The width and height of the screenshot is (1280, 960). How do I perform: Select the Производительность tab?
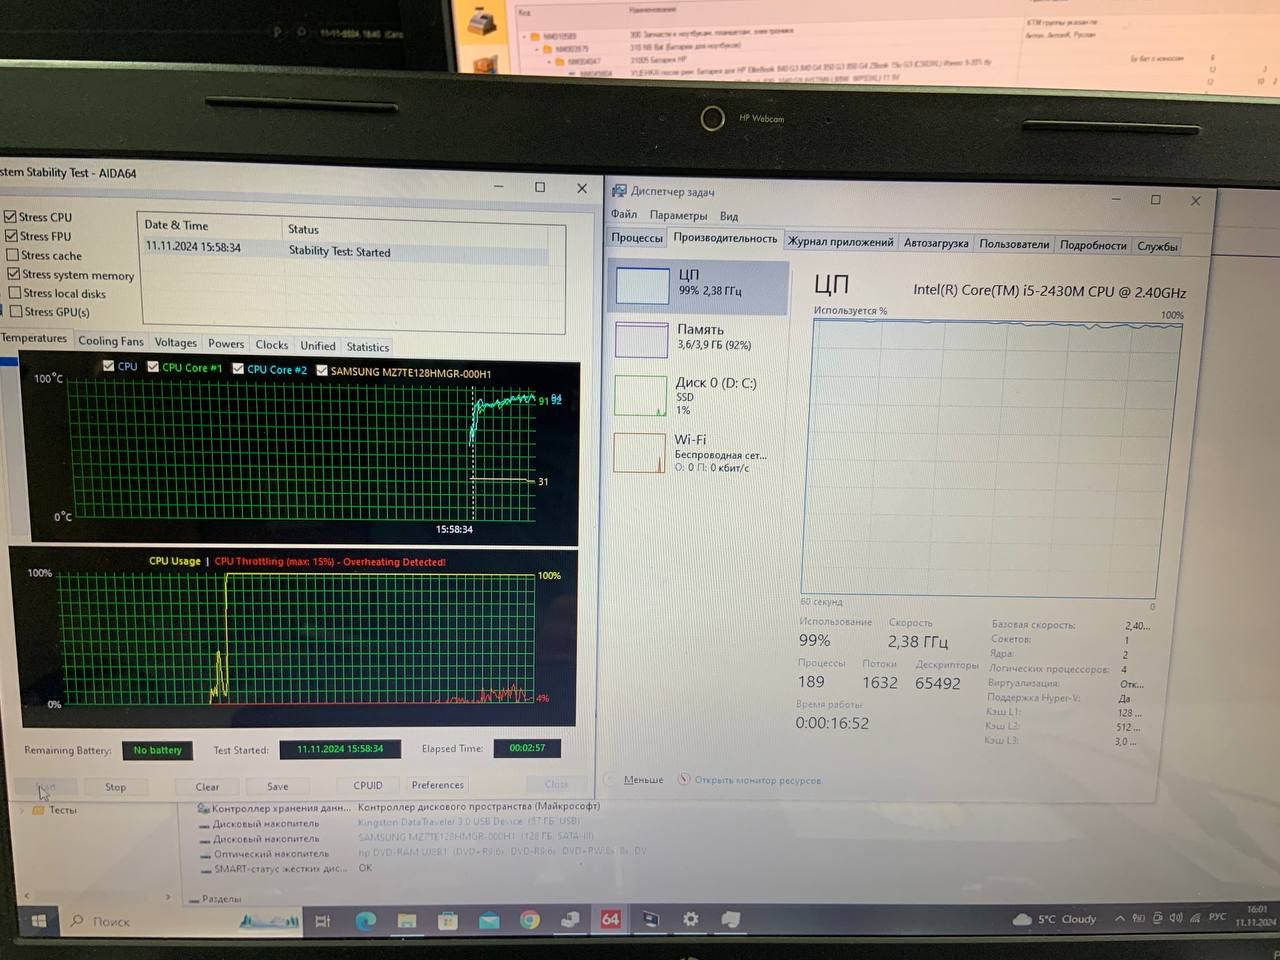pos(725,238)
